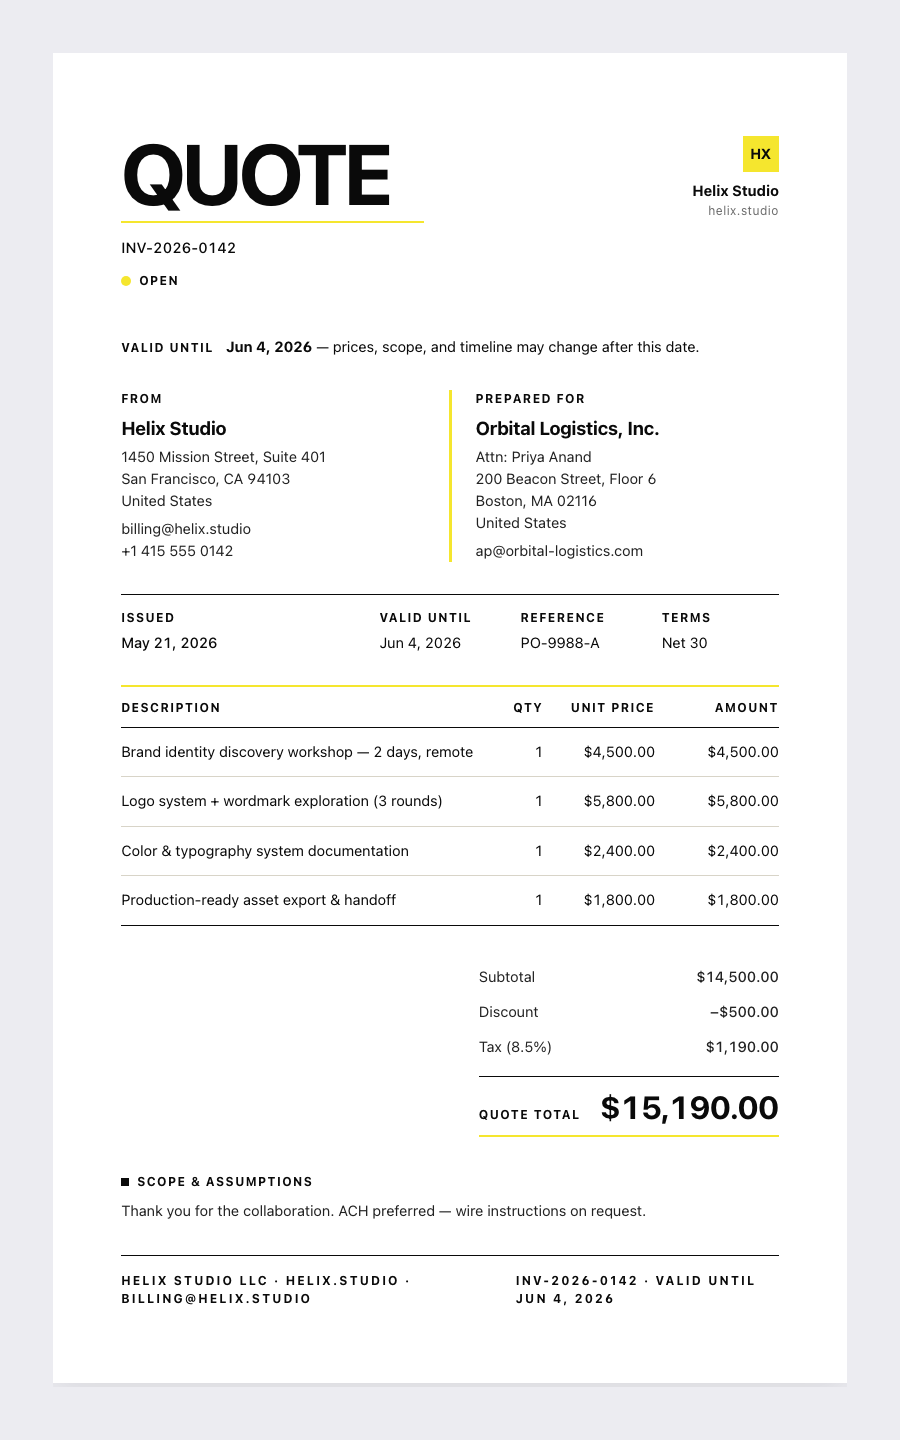
Task: Click the Helix Studio phone number
Action: click(x=177, y=551)
